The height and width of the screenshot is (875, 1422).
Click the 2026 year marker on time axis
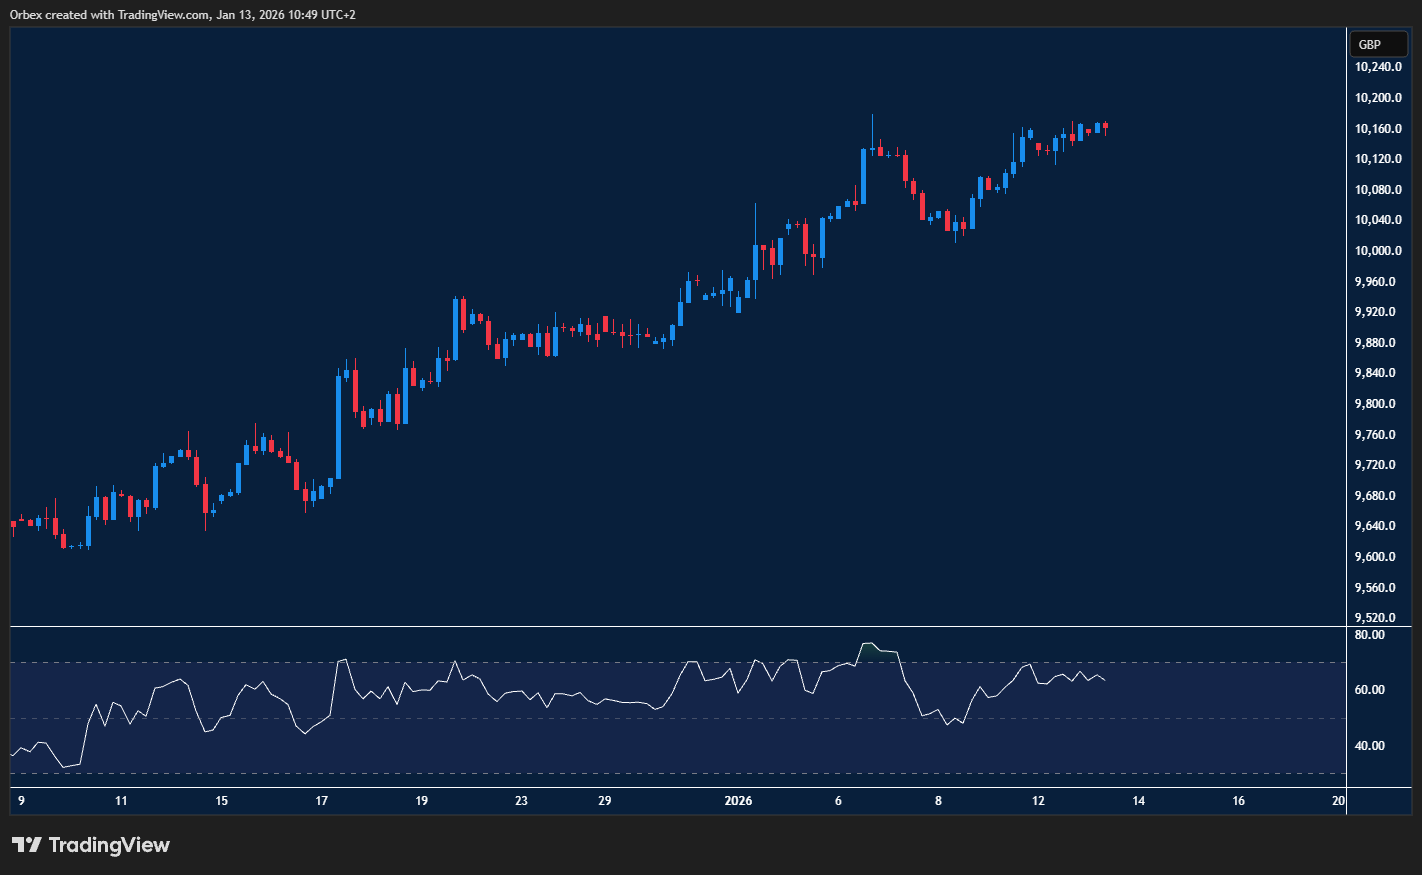click(x=738, y=801)
